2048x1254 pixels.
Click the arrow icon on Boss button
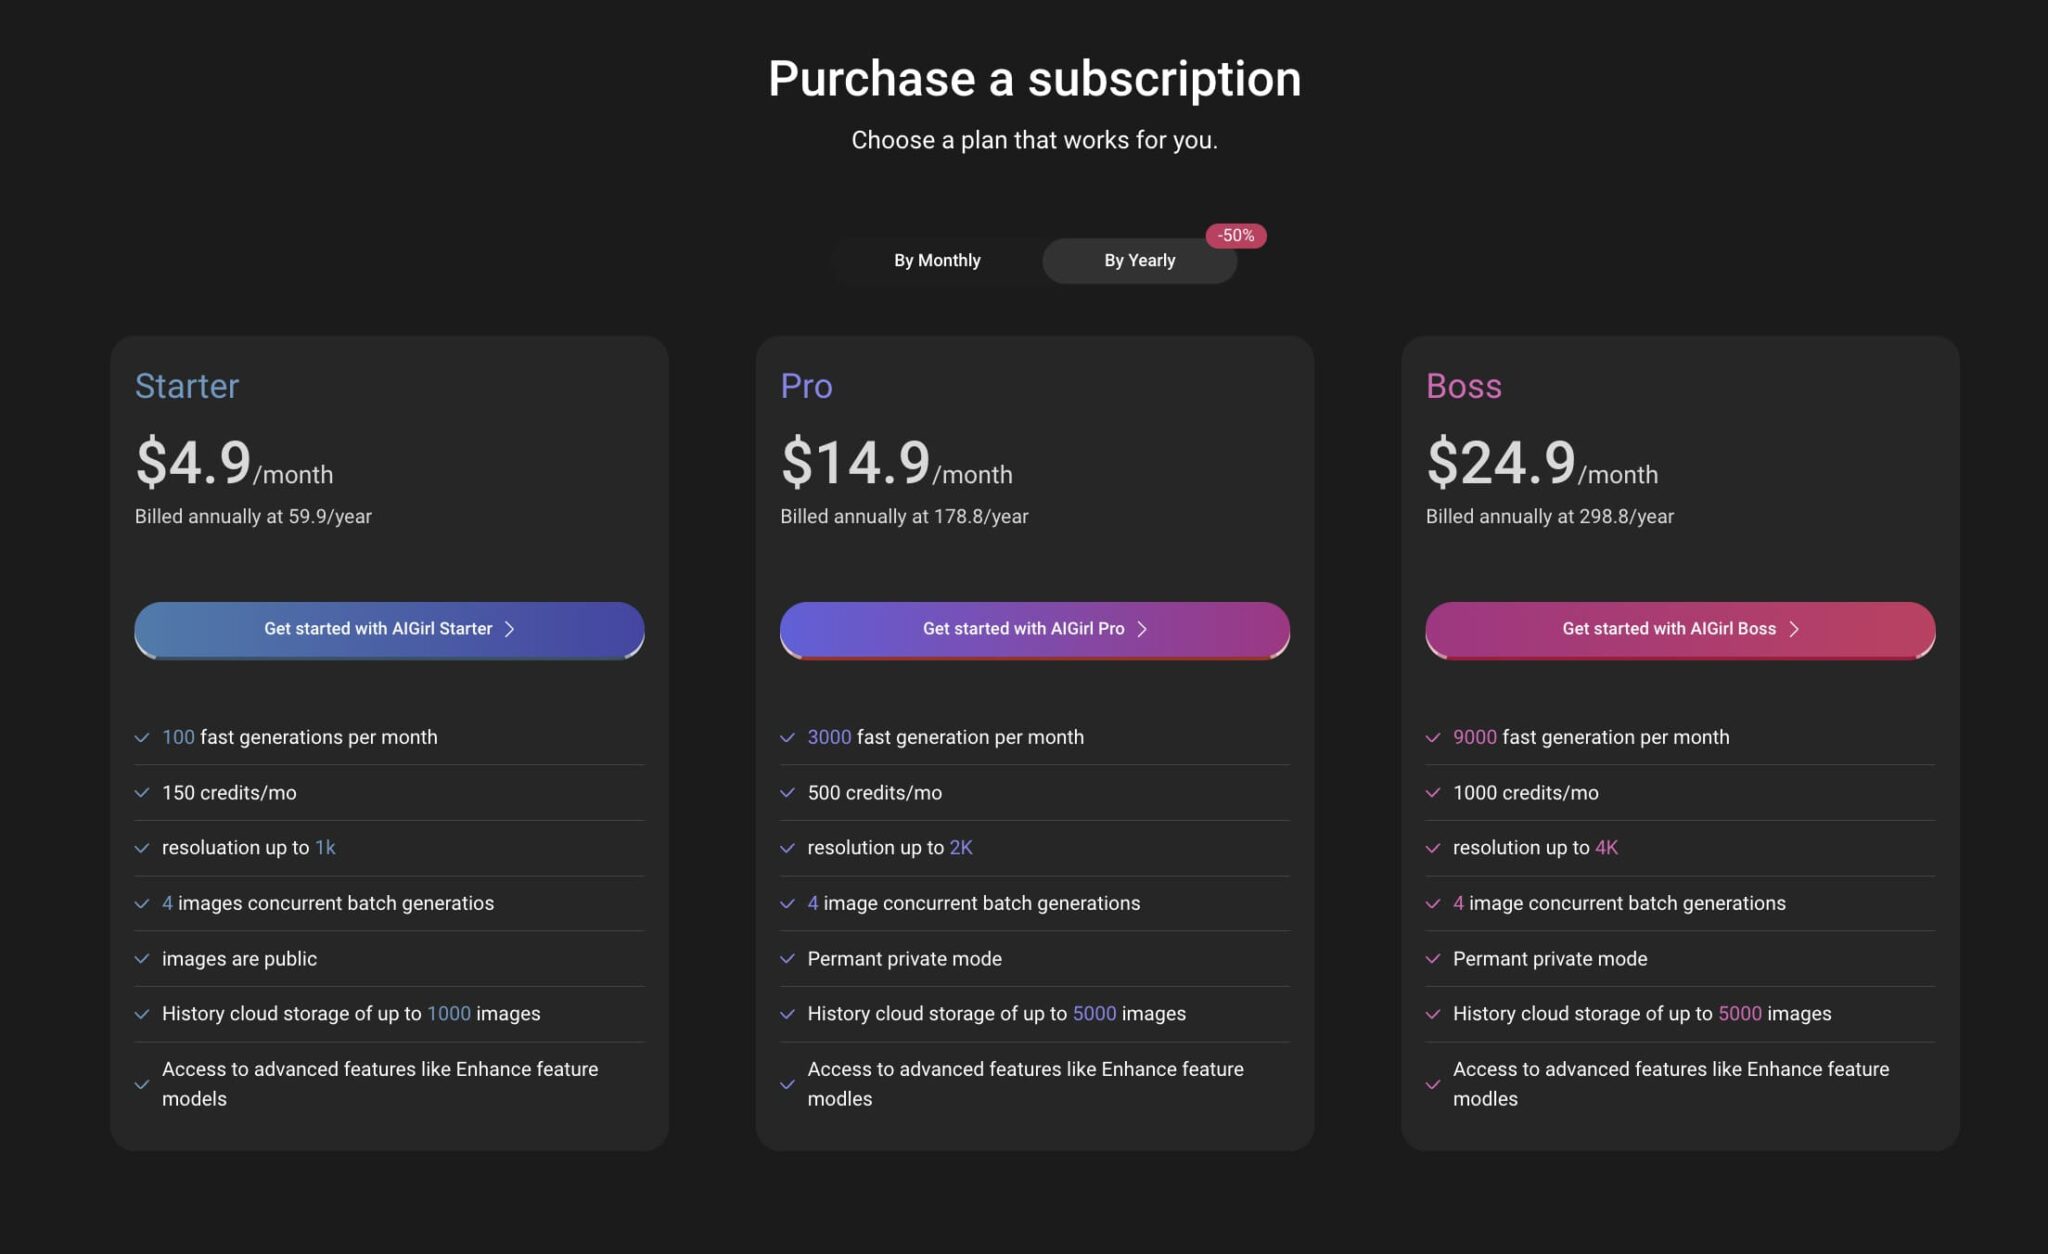[1794, 629]
